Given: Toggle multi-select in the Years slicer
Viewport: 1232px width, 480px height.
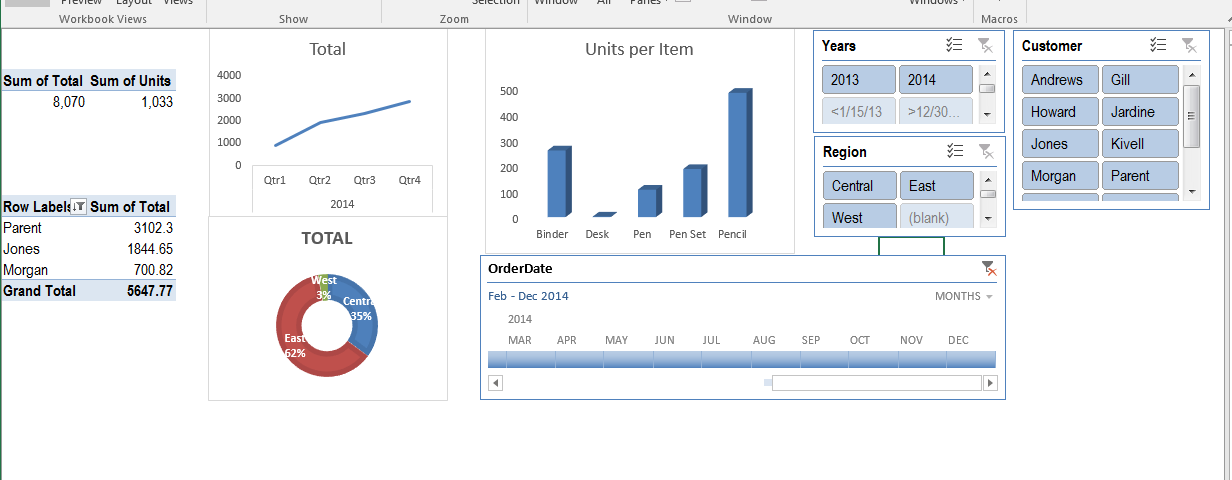Looking at the screenshot, I should click(x=954, y=45).
